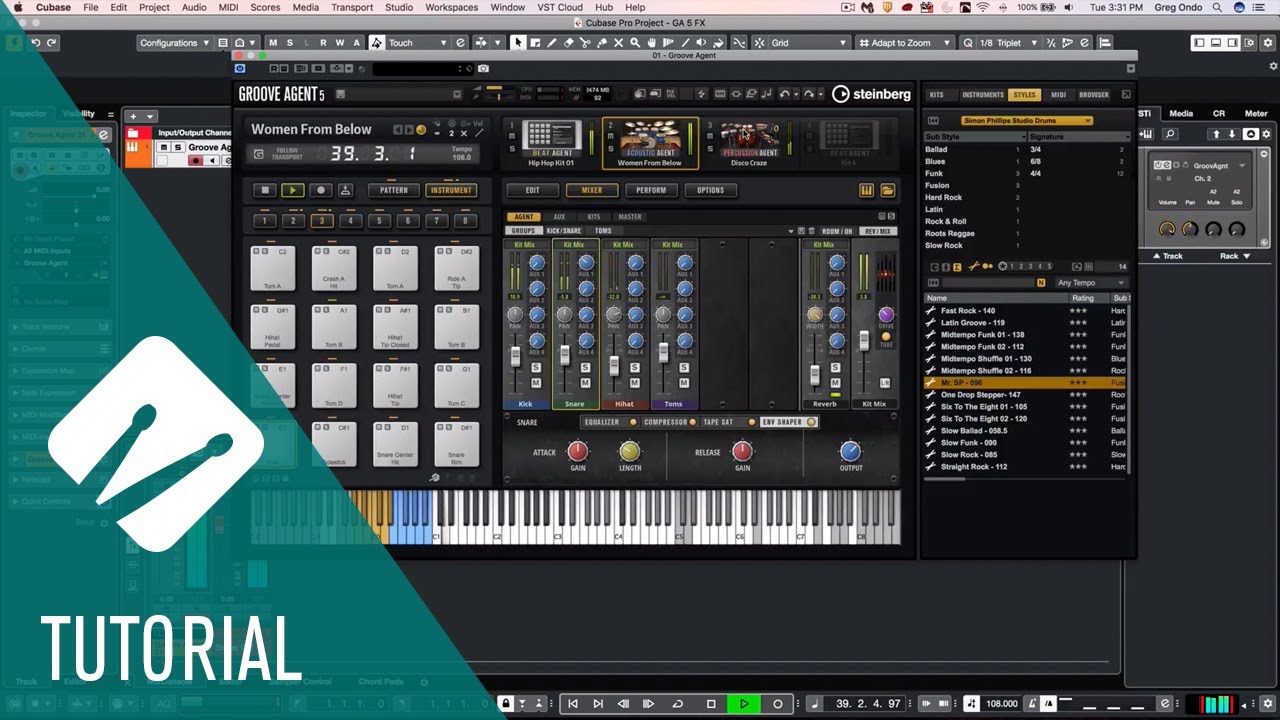Screen dimensions: 1280x720
Task: Open the macOS Wi-Fi status icon
Action: point(982,7)
